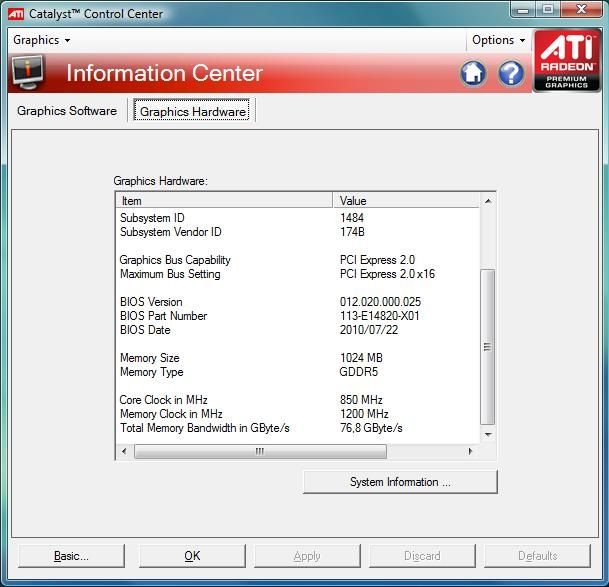Screen dimensions: 609x587
Task: Click the value 1024 MB
Action: tap(361, 358)
